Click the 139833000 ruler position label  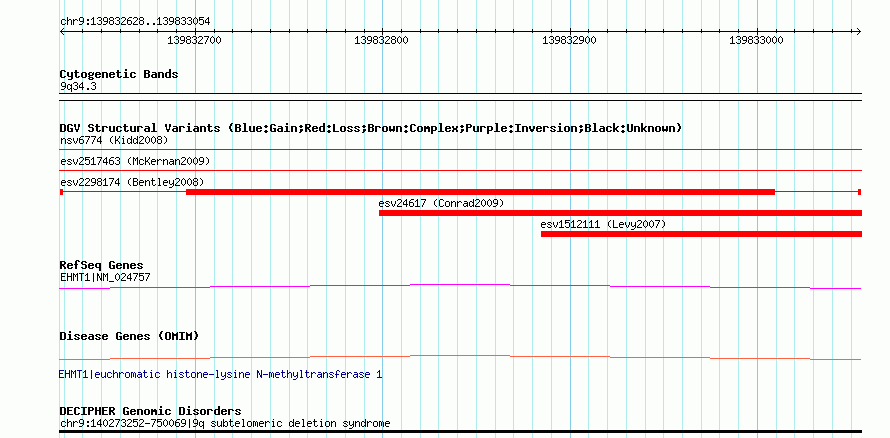(x=756, y=40)
